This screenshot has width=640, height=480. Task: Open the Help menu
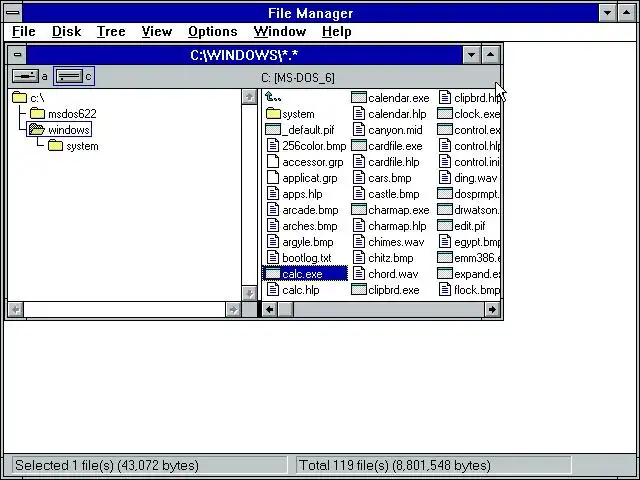point(336,31)
